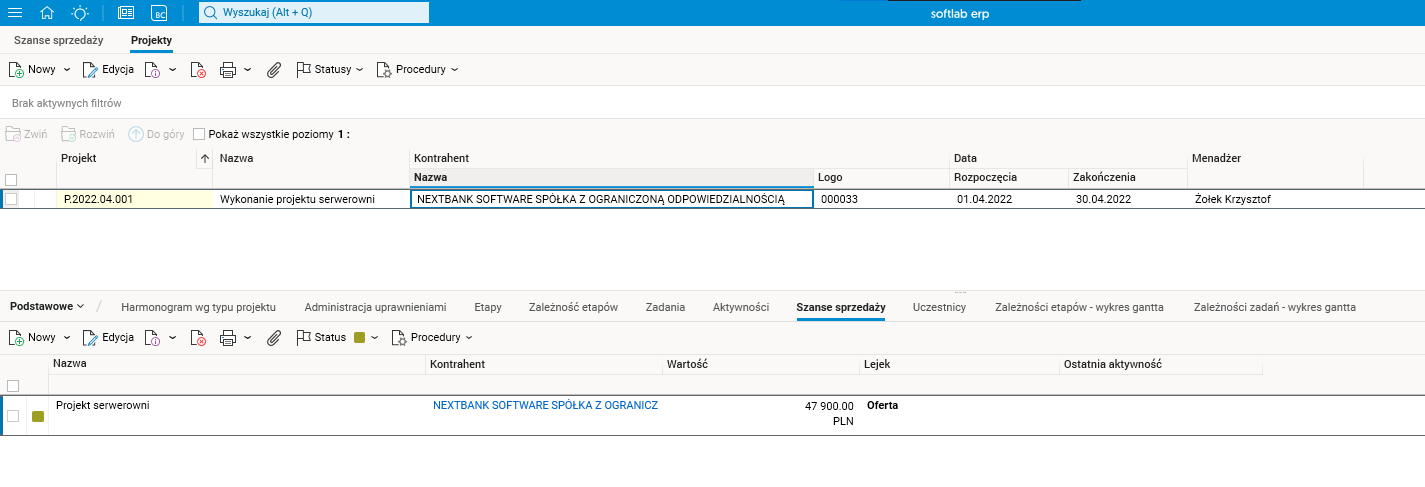Click the upper 'Edycja' button
This screenshot has height=487, width=1425.
(x=108, y=70)
